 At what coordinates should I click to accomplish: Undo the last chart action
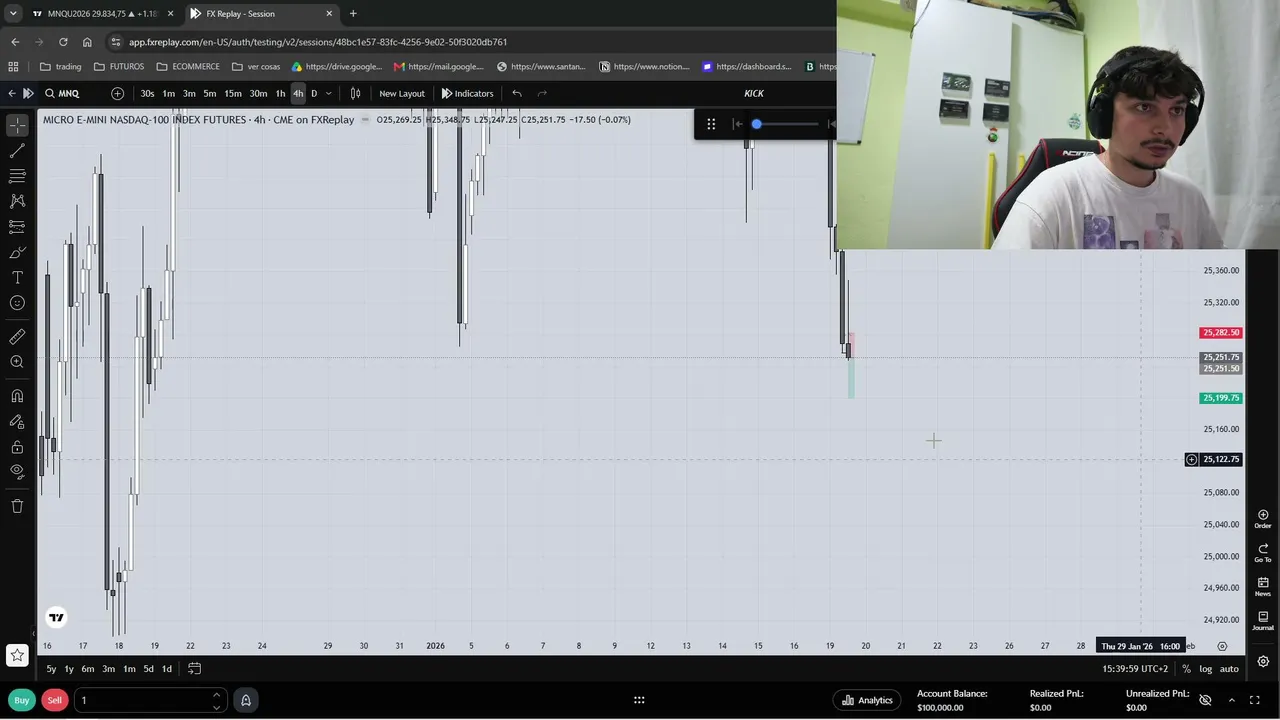coord(517,93)
